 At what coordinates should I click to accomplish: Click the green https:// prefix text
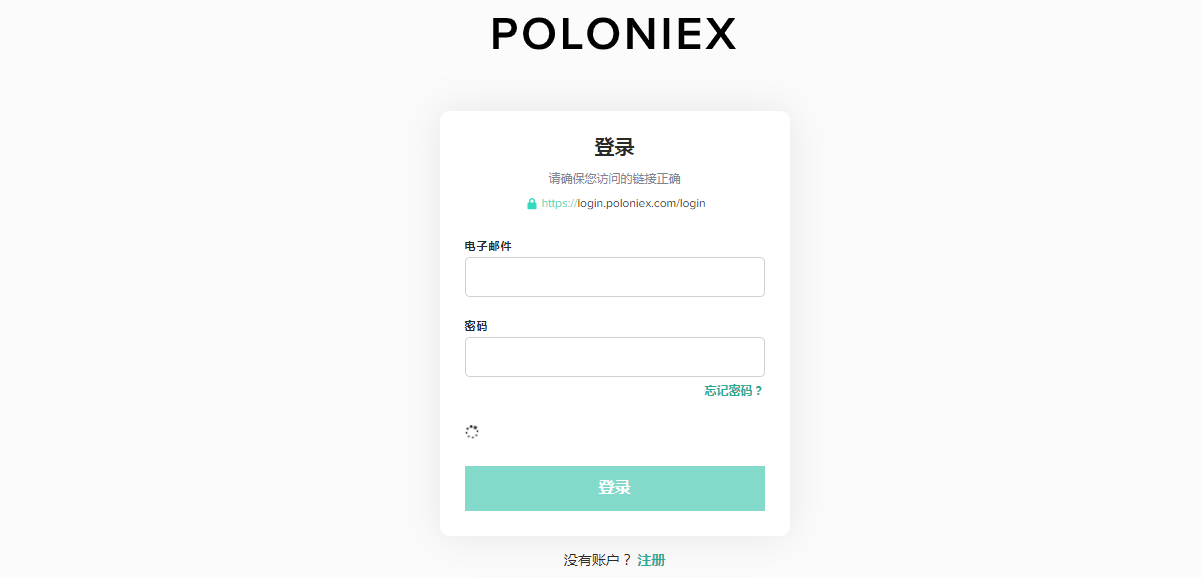559,203
